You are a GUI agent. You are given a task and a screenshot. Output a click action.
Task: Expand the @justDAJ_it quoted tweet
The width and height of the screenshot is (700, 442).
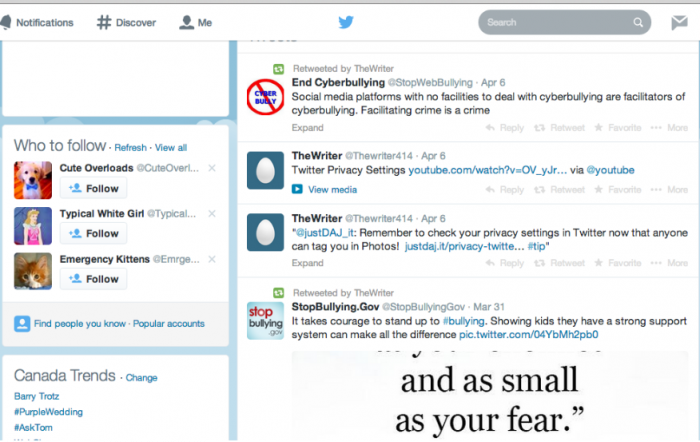pos(308,263)
